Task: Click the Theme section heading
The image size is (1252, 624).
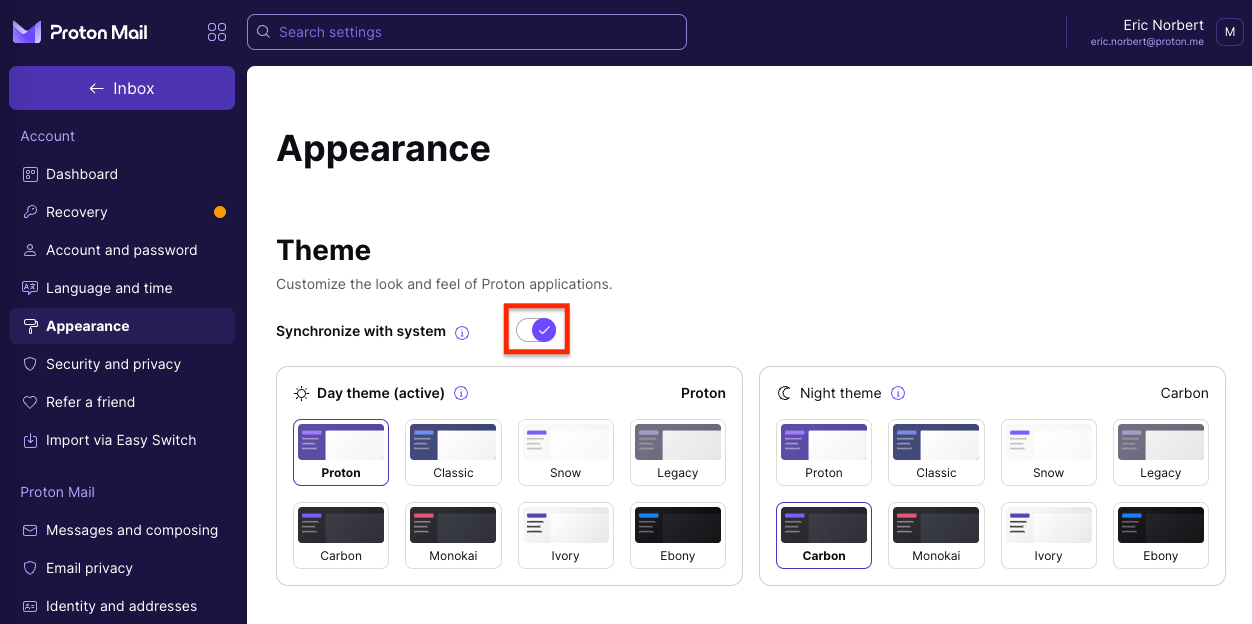Action: pos(323,250)
